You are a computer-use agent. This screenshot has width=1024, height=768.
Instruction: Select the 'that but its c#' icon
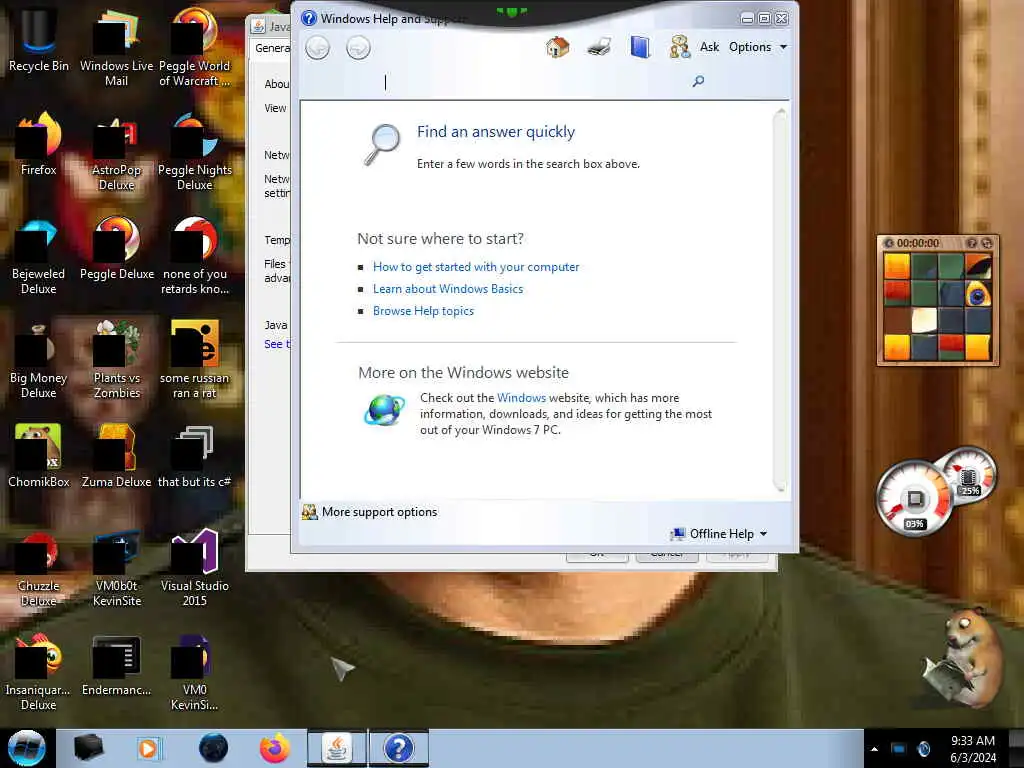[195, 456]
